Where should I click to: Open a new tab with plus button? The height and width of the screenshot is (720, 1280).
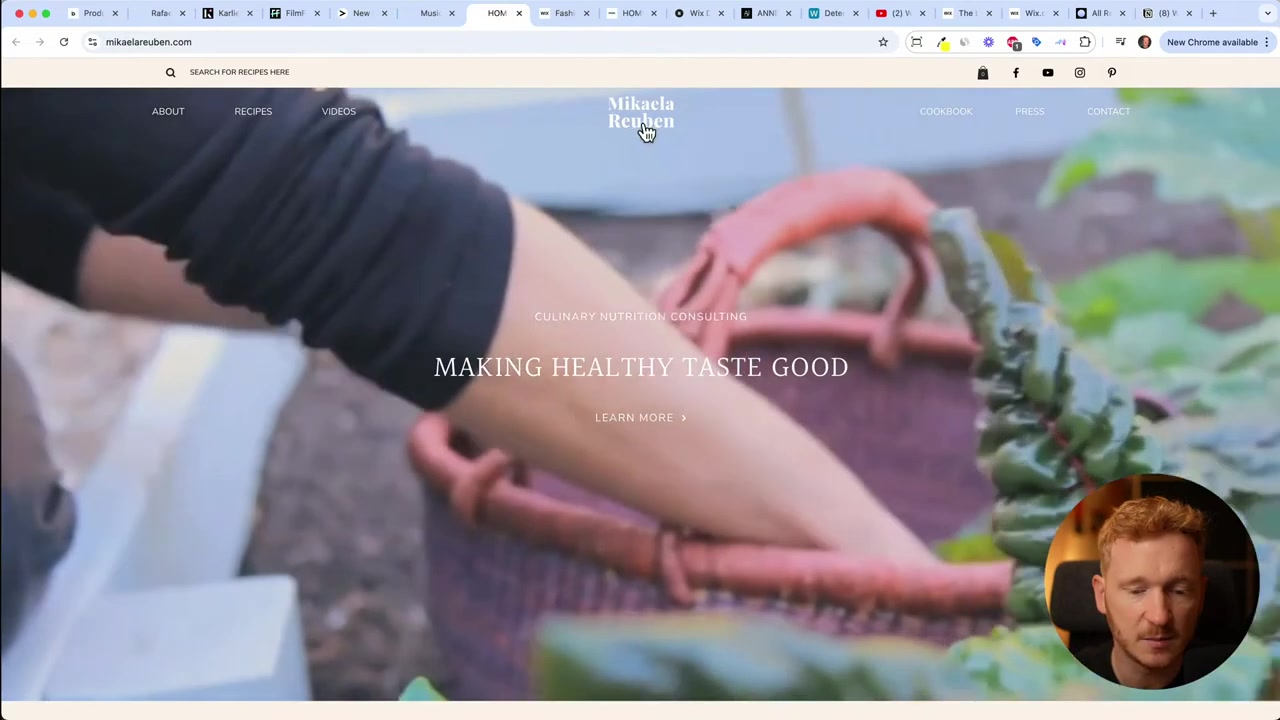[1213, 13]
